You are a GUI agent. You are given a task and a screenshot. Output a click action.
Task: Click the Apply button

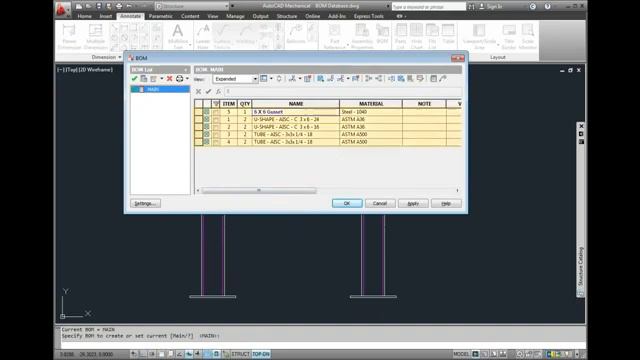[413, 203]
